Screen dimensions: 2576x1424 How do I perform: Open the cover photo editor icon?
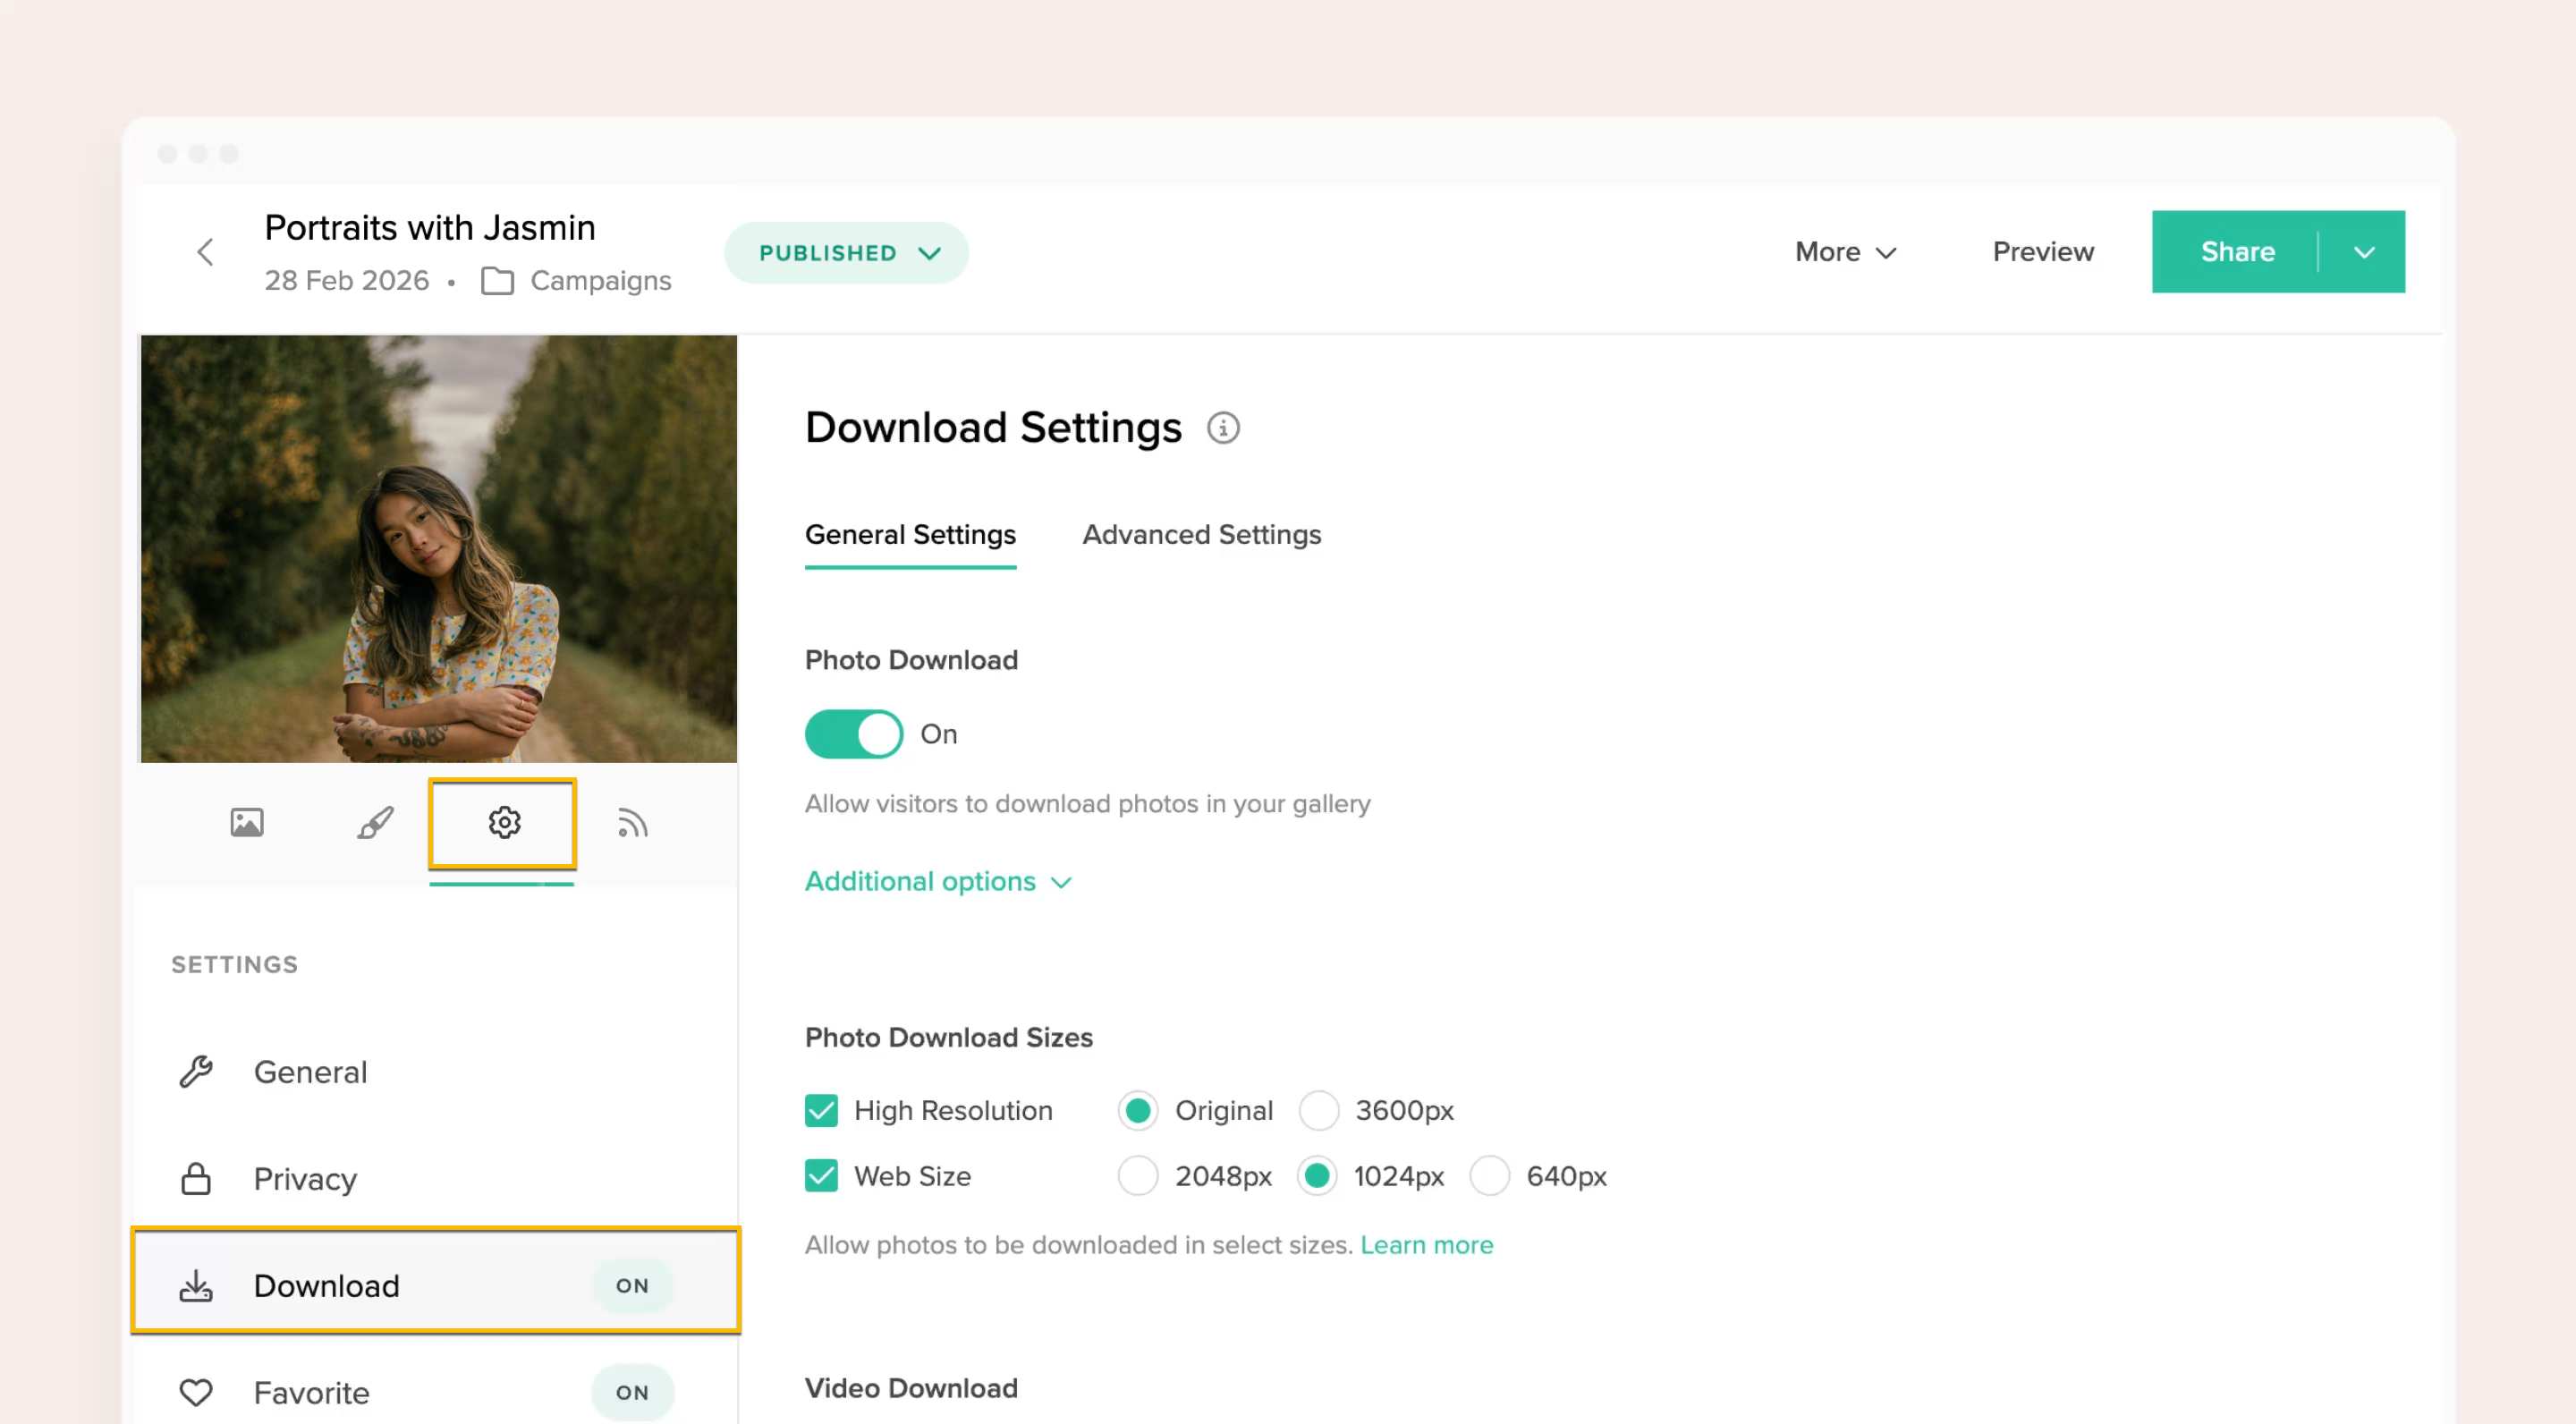[246, 823]
